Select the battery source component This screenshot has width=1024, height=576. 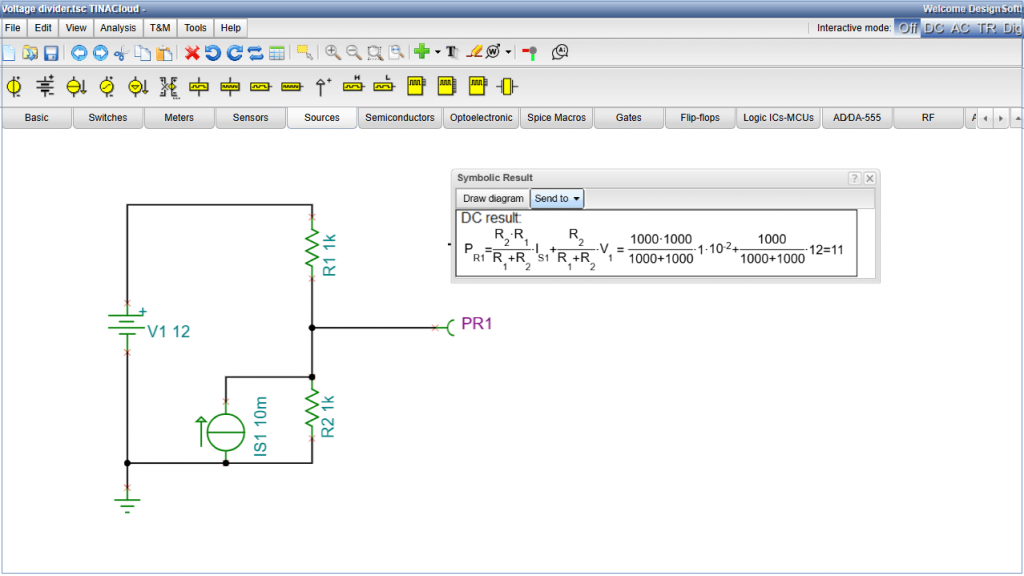(x=45, y=87)
